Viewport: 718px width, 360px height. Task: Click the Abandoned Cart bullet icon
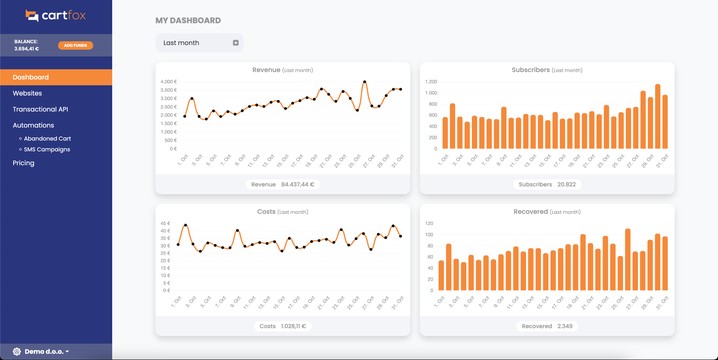pos(21,138)
